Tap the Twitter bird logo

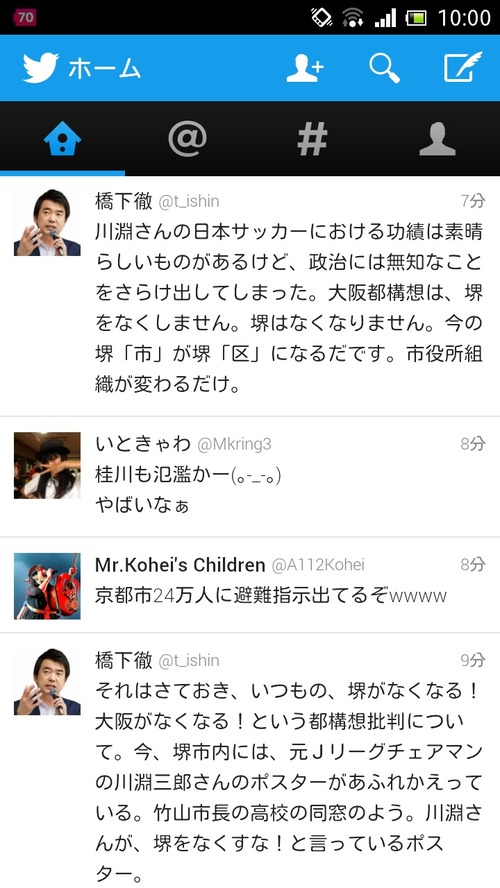coord(41,68)
